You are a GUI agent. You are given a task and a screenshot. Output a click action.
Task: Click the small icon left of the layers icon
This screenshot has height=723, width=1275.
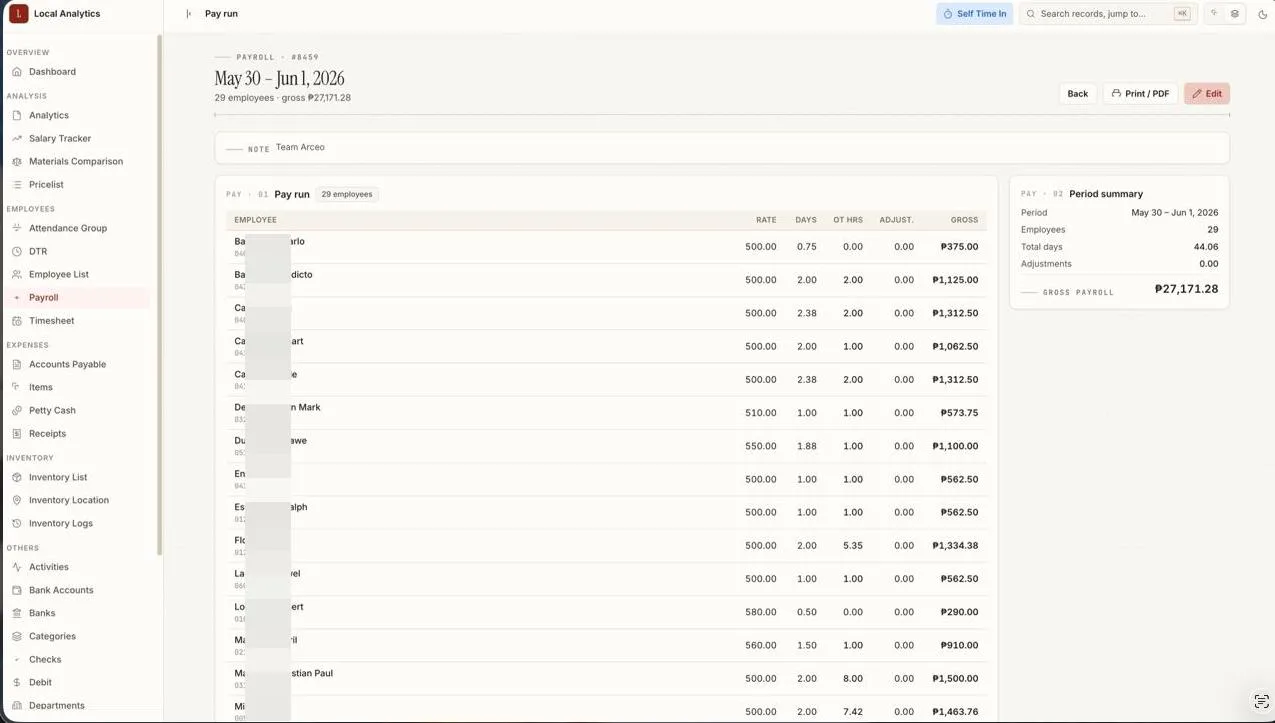pyautogui.click(x=1214, y=14)
